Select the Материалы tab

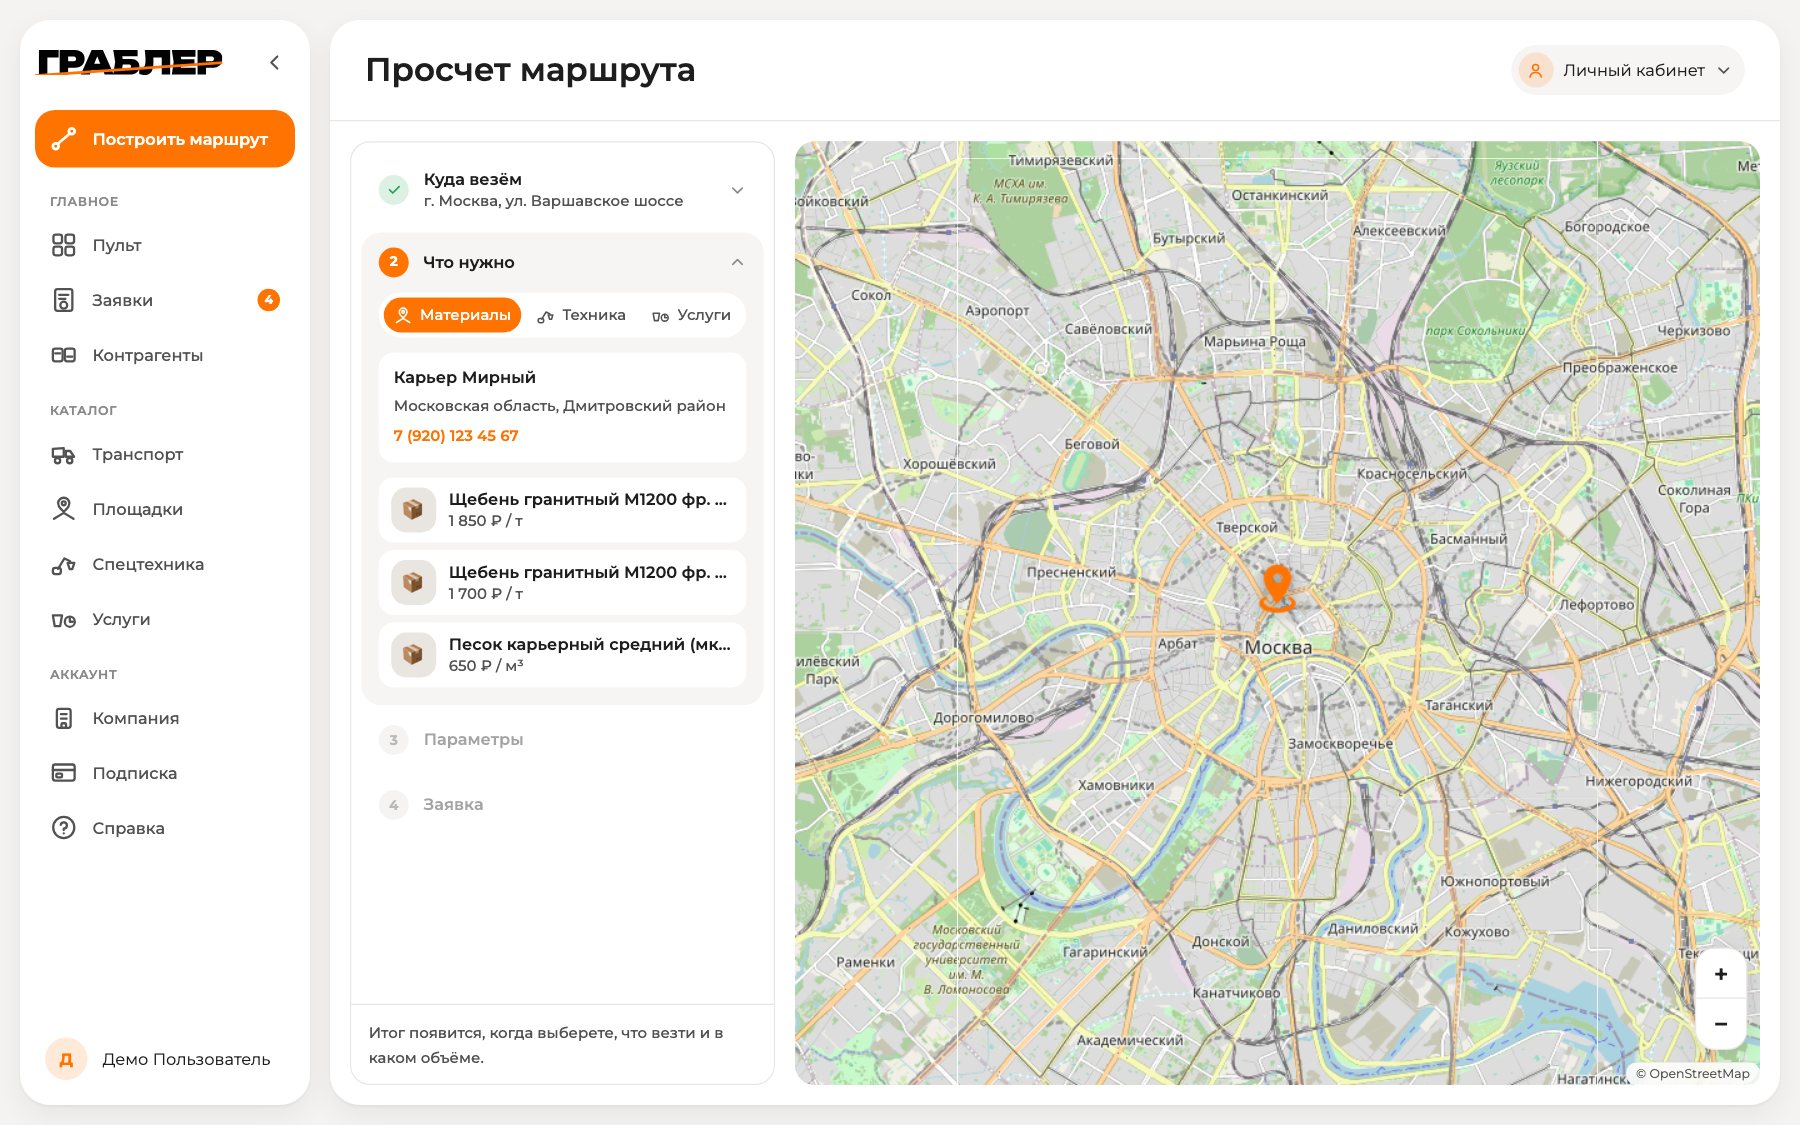(x=452, y=315)
